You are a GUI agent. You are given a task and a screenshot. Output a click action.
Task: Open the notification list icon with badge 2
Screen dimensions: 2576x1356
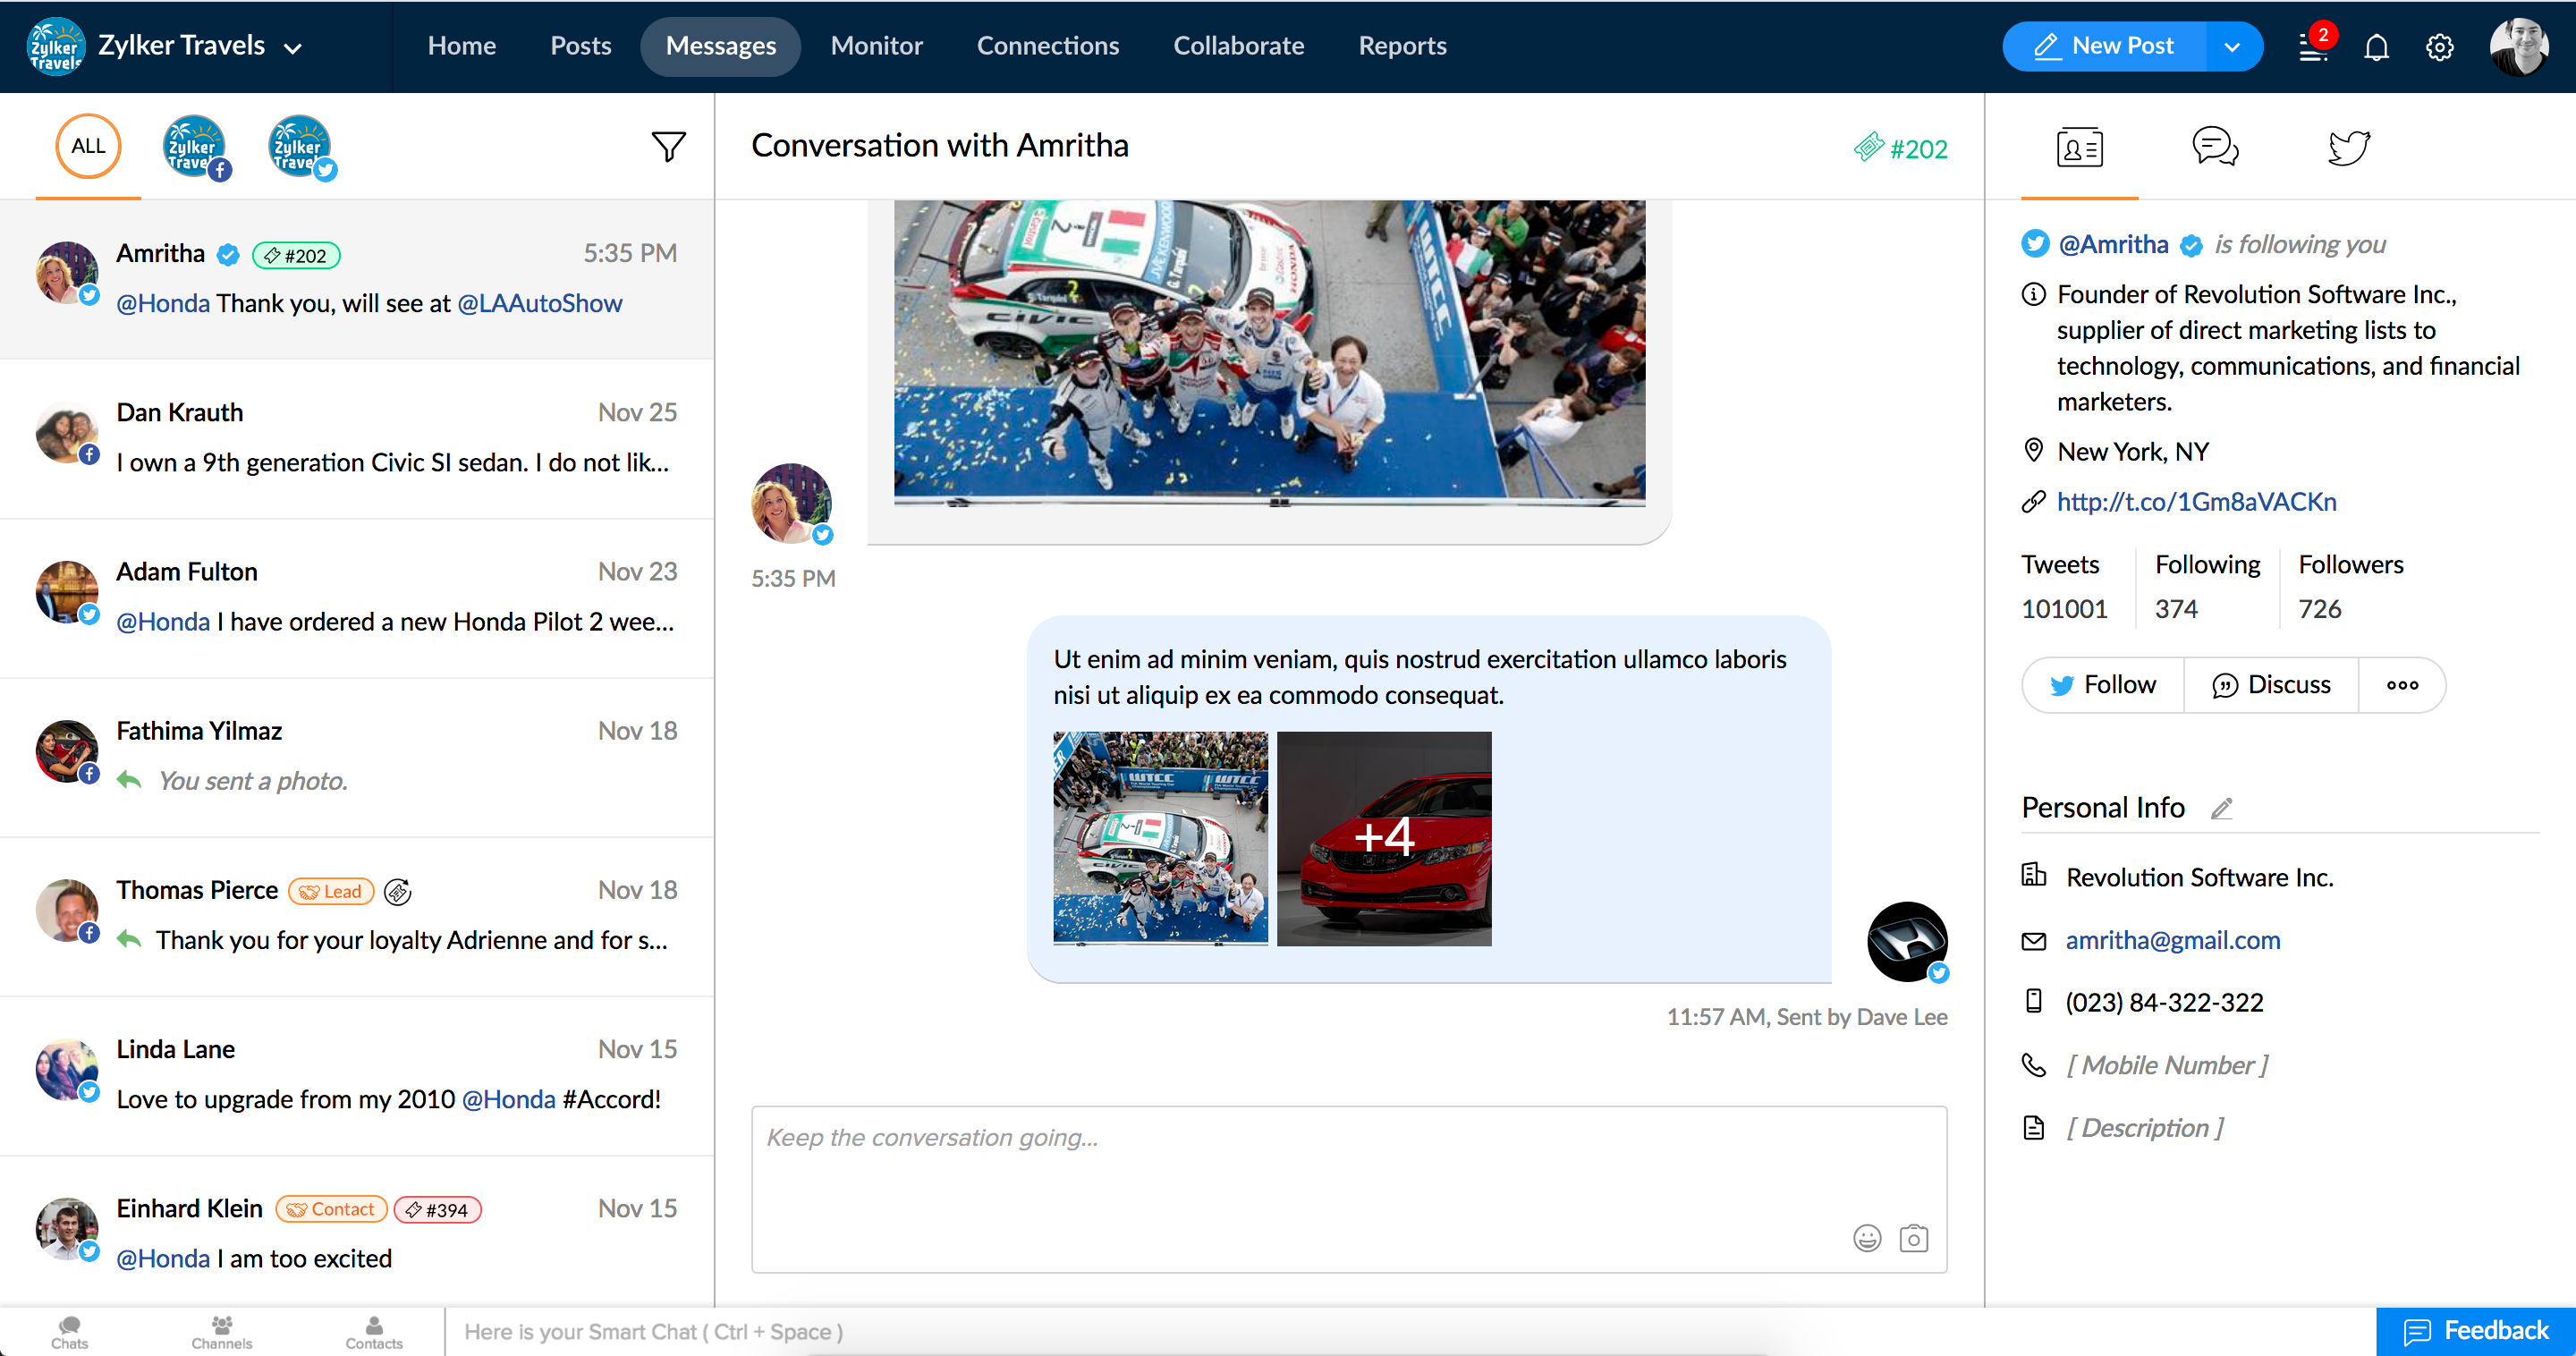point(2313,47)
